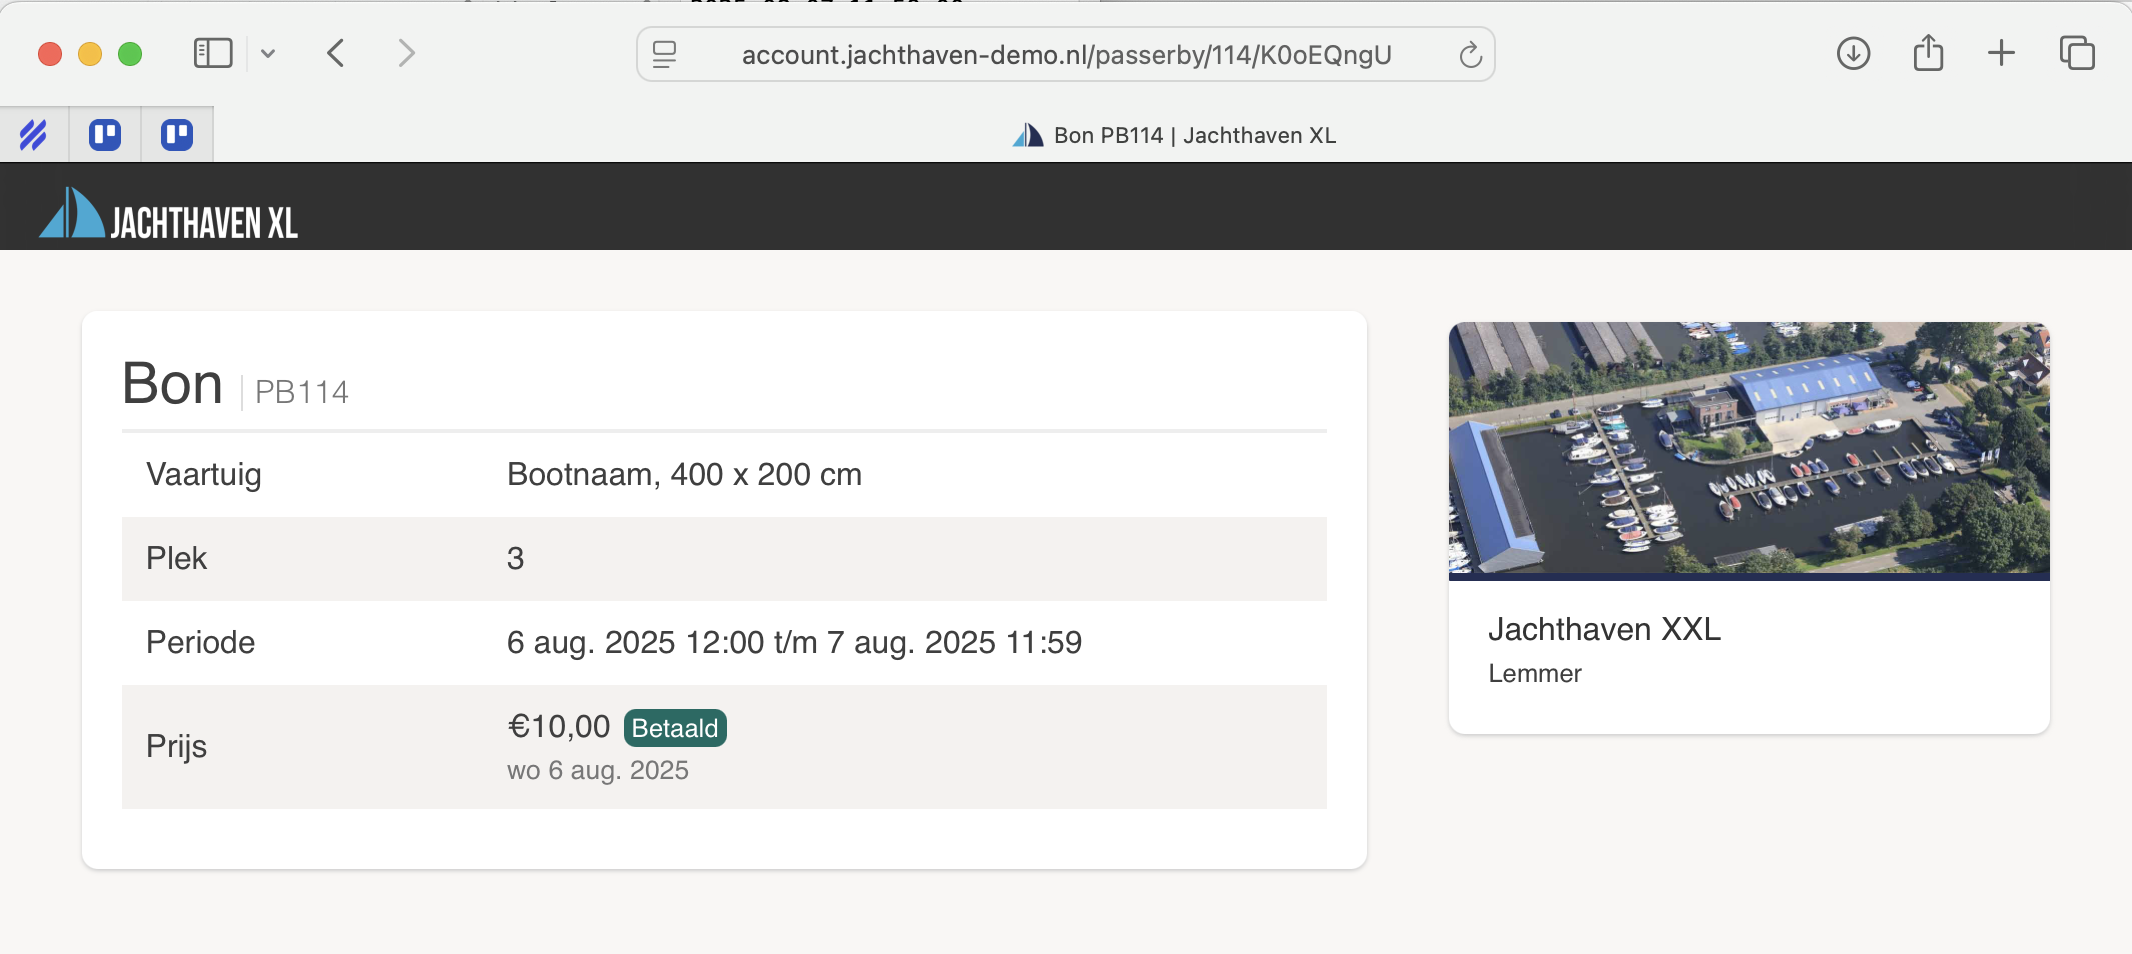This screenshot has height=954, width=2132.
Task: Open the Share menu
Action: [x=1928, y=53]
